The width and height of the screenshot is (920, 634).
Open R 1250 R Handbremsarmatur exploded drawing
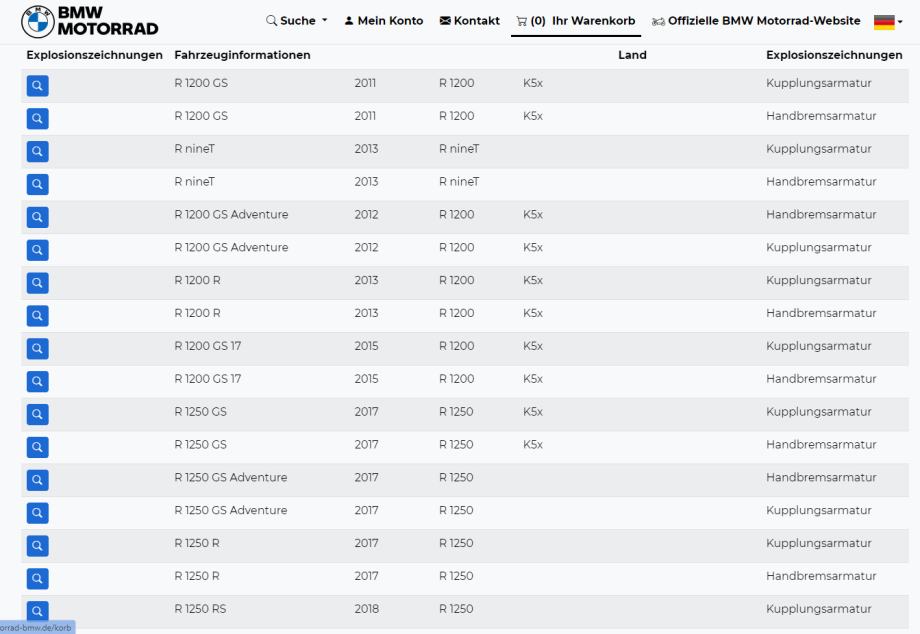(37, 579)
